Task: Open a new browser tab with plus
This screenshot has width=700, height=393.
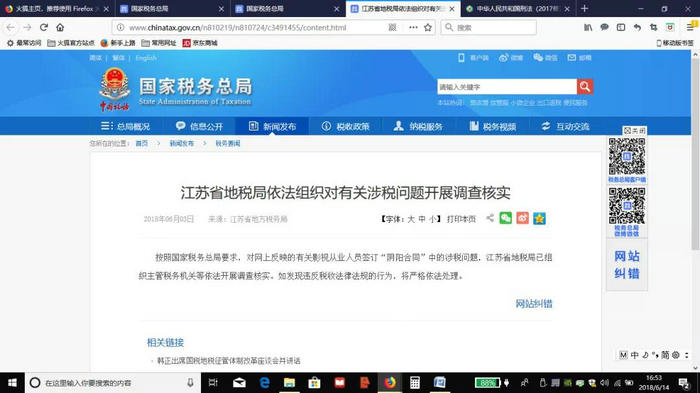Action: tap(584, 8)
